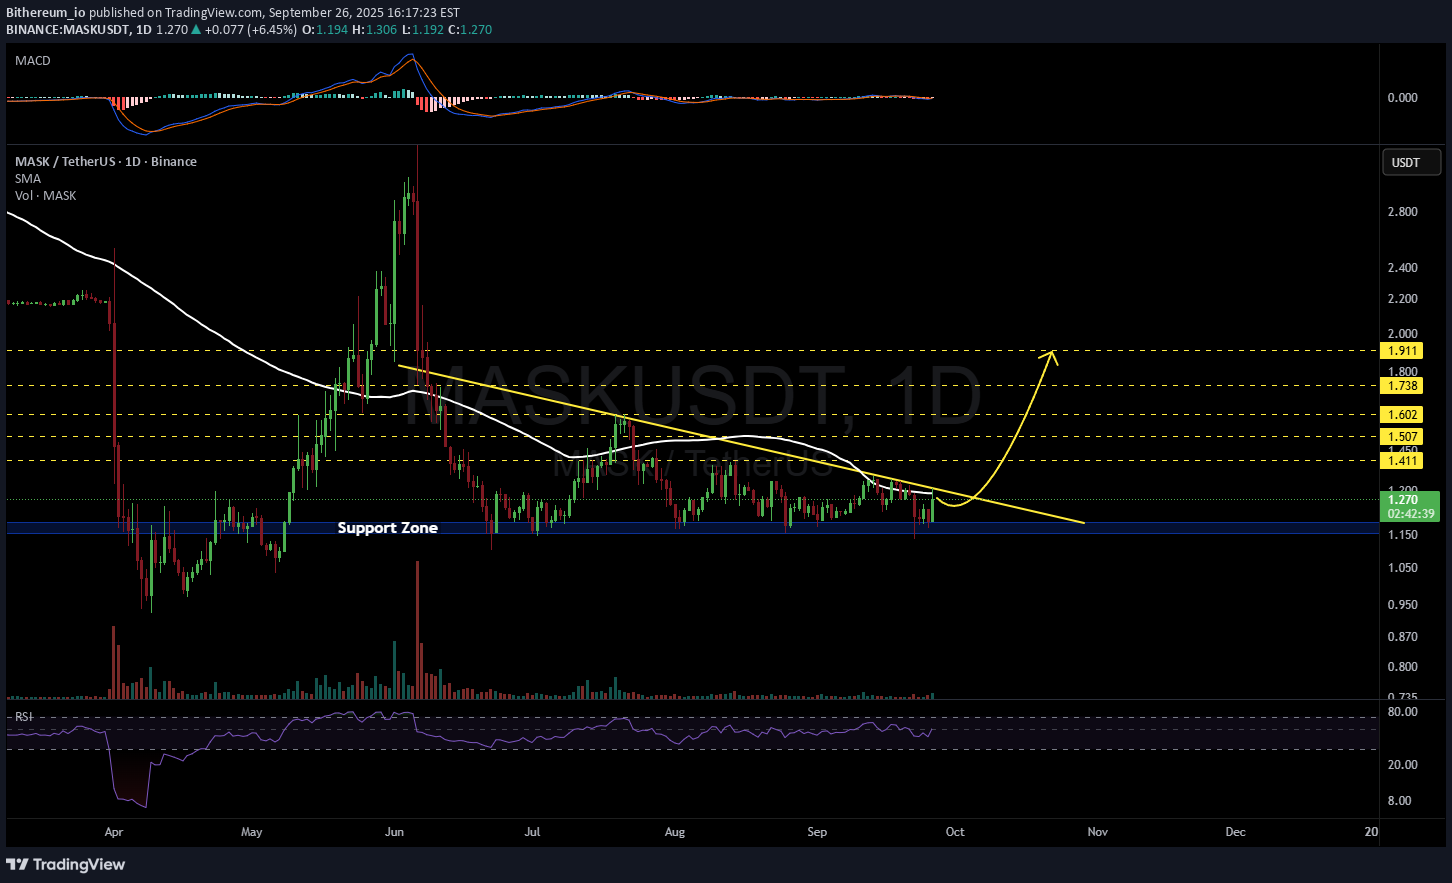Open the MACD indicator label
1452x883 pixels.
point(33,61)
